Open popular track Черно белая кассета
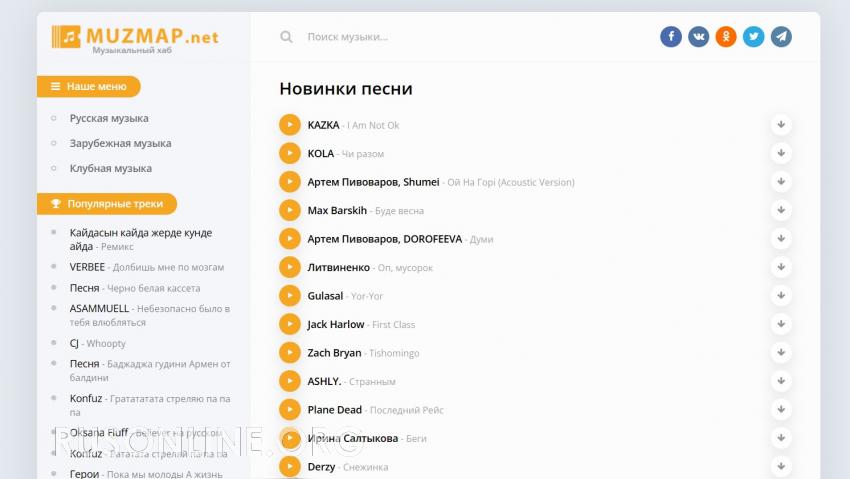This screenshot has height=479, width=850. (135, 288)
